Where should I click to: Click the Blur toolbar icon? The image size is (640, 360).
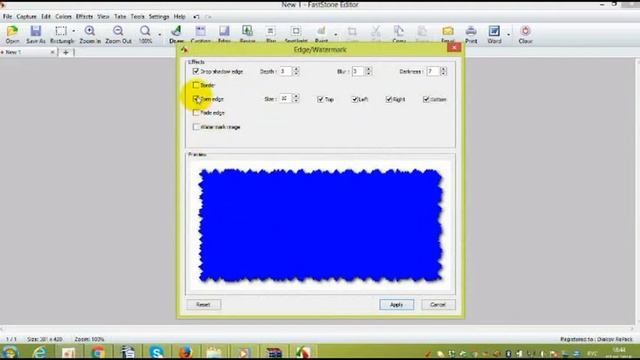click(271, 34)
